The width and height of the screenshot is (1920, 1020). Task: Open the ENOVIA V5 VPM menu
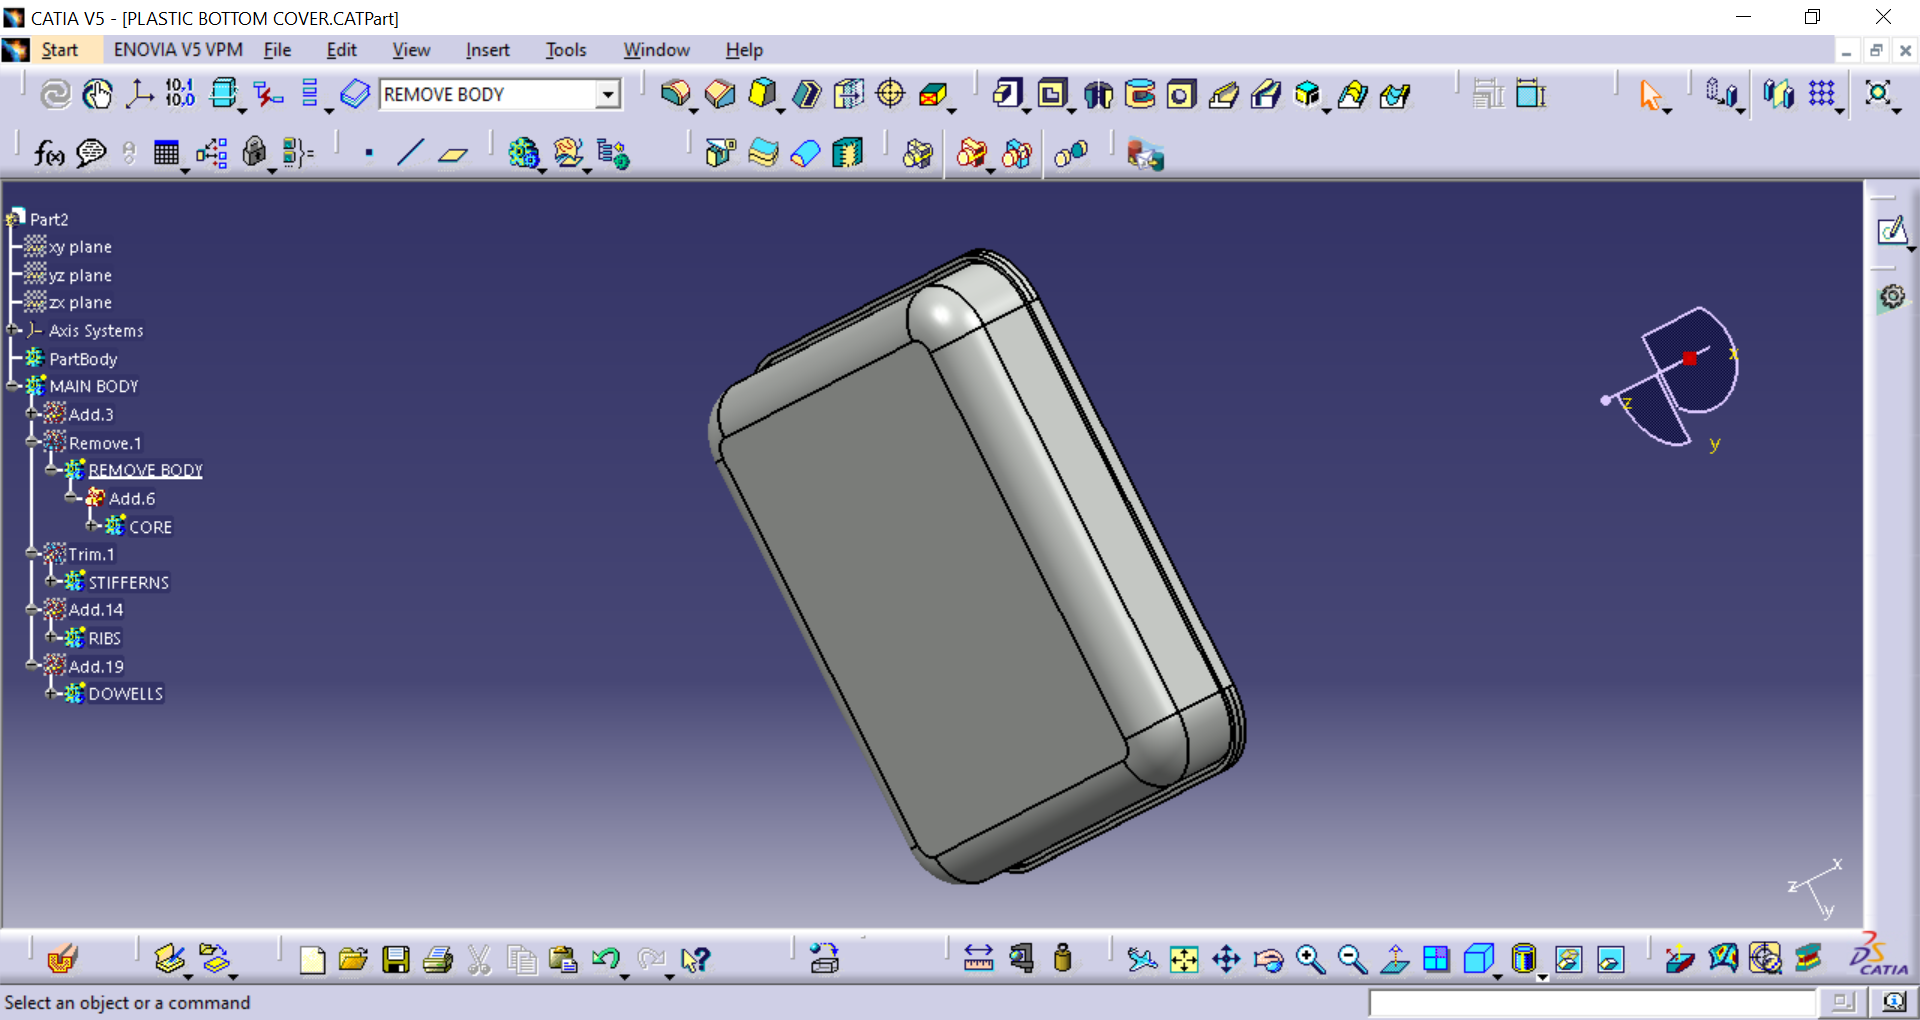click(x=178, y=50)
